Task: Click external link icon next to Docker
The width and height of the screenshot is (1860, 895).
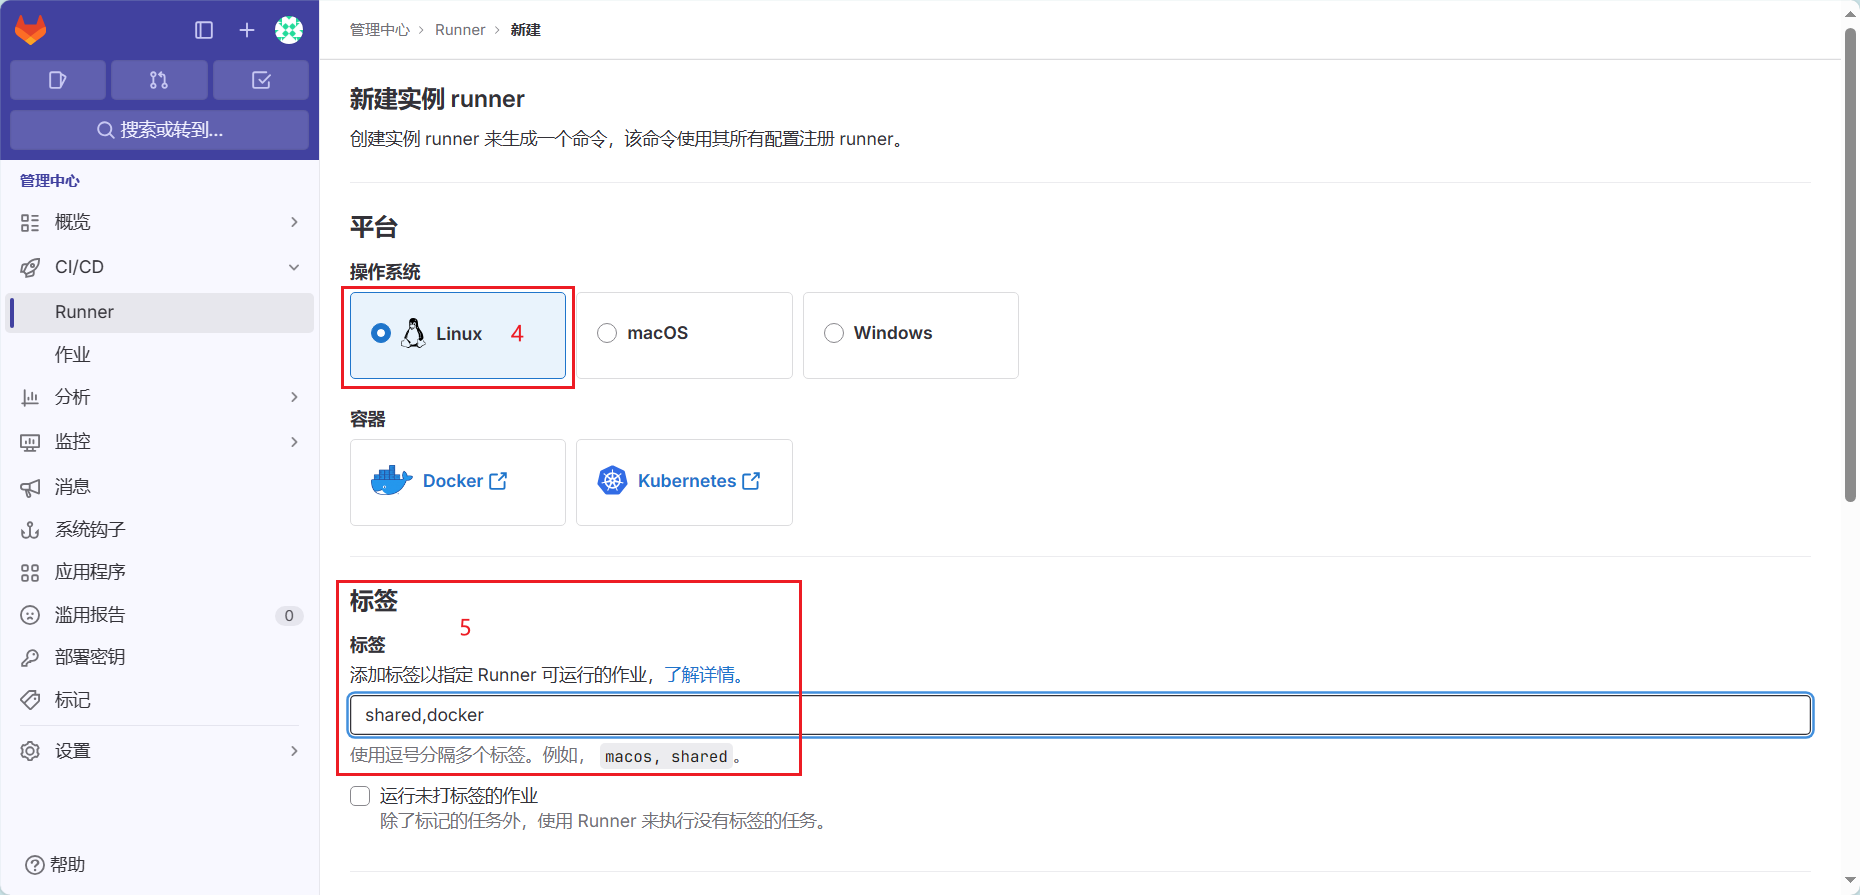Action: tap(498, 481)
